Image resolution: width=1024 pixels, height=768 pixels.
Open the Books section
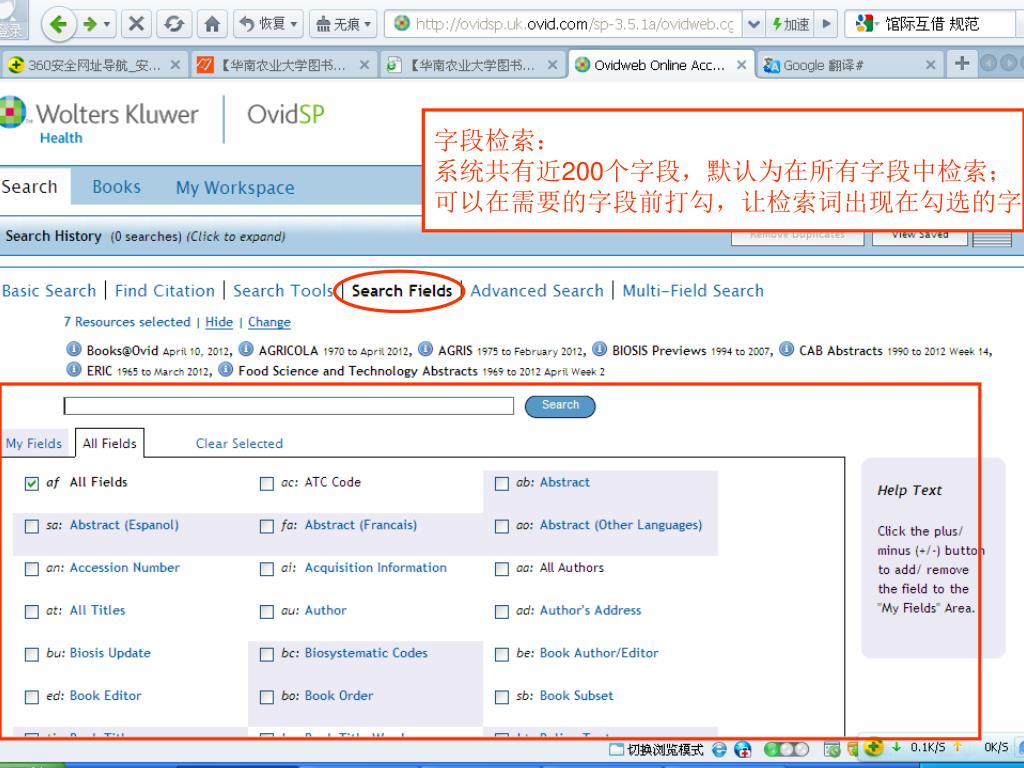[x=116, y=187]
